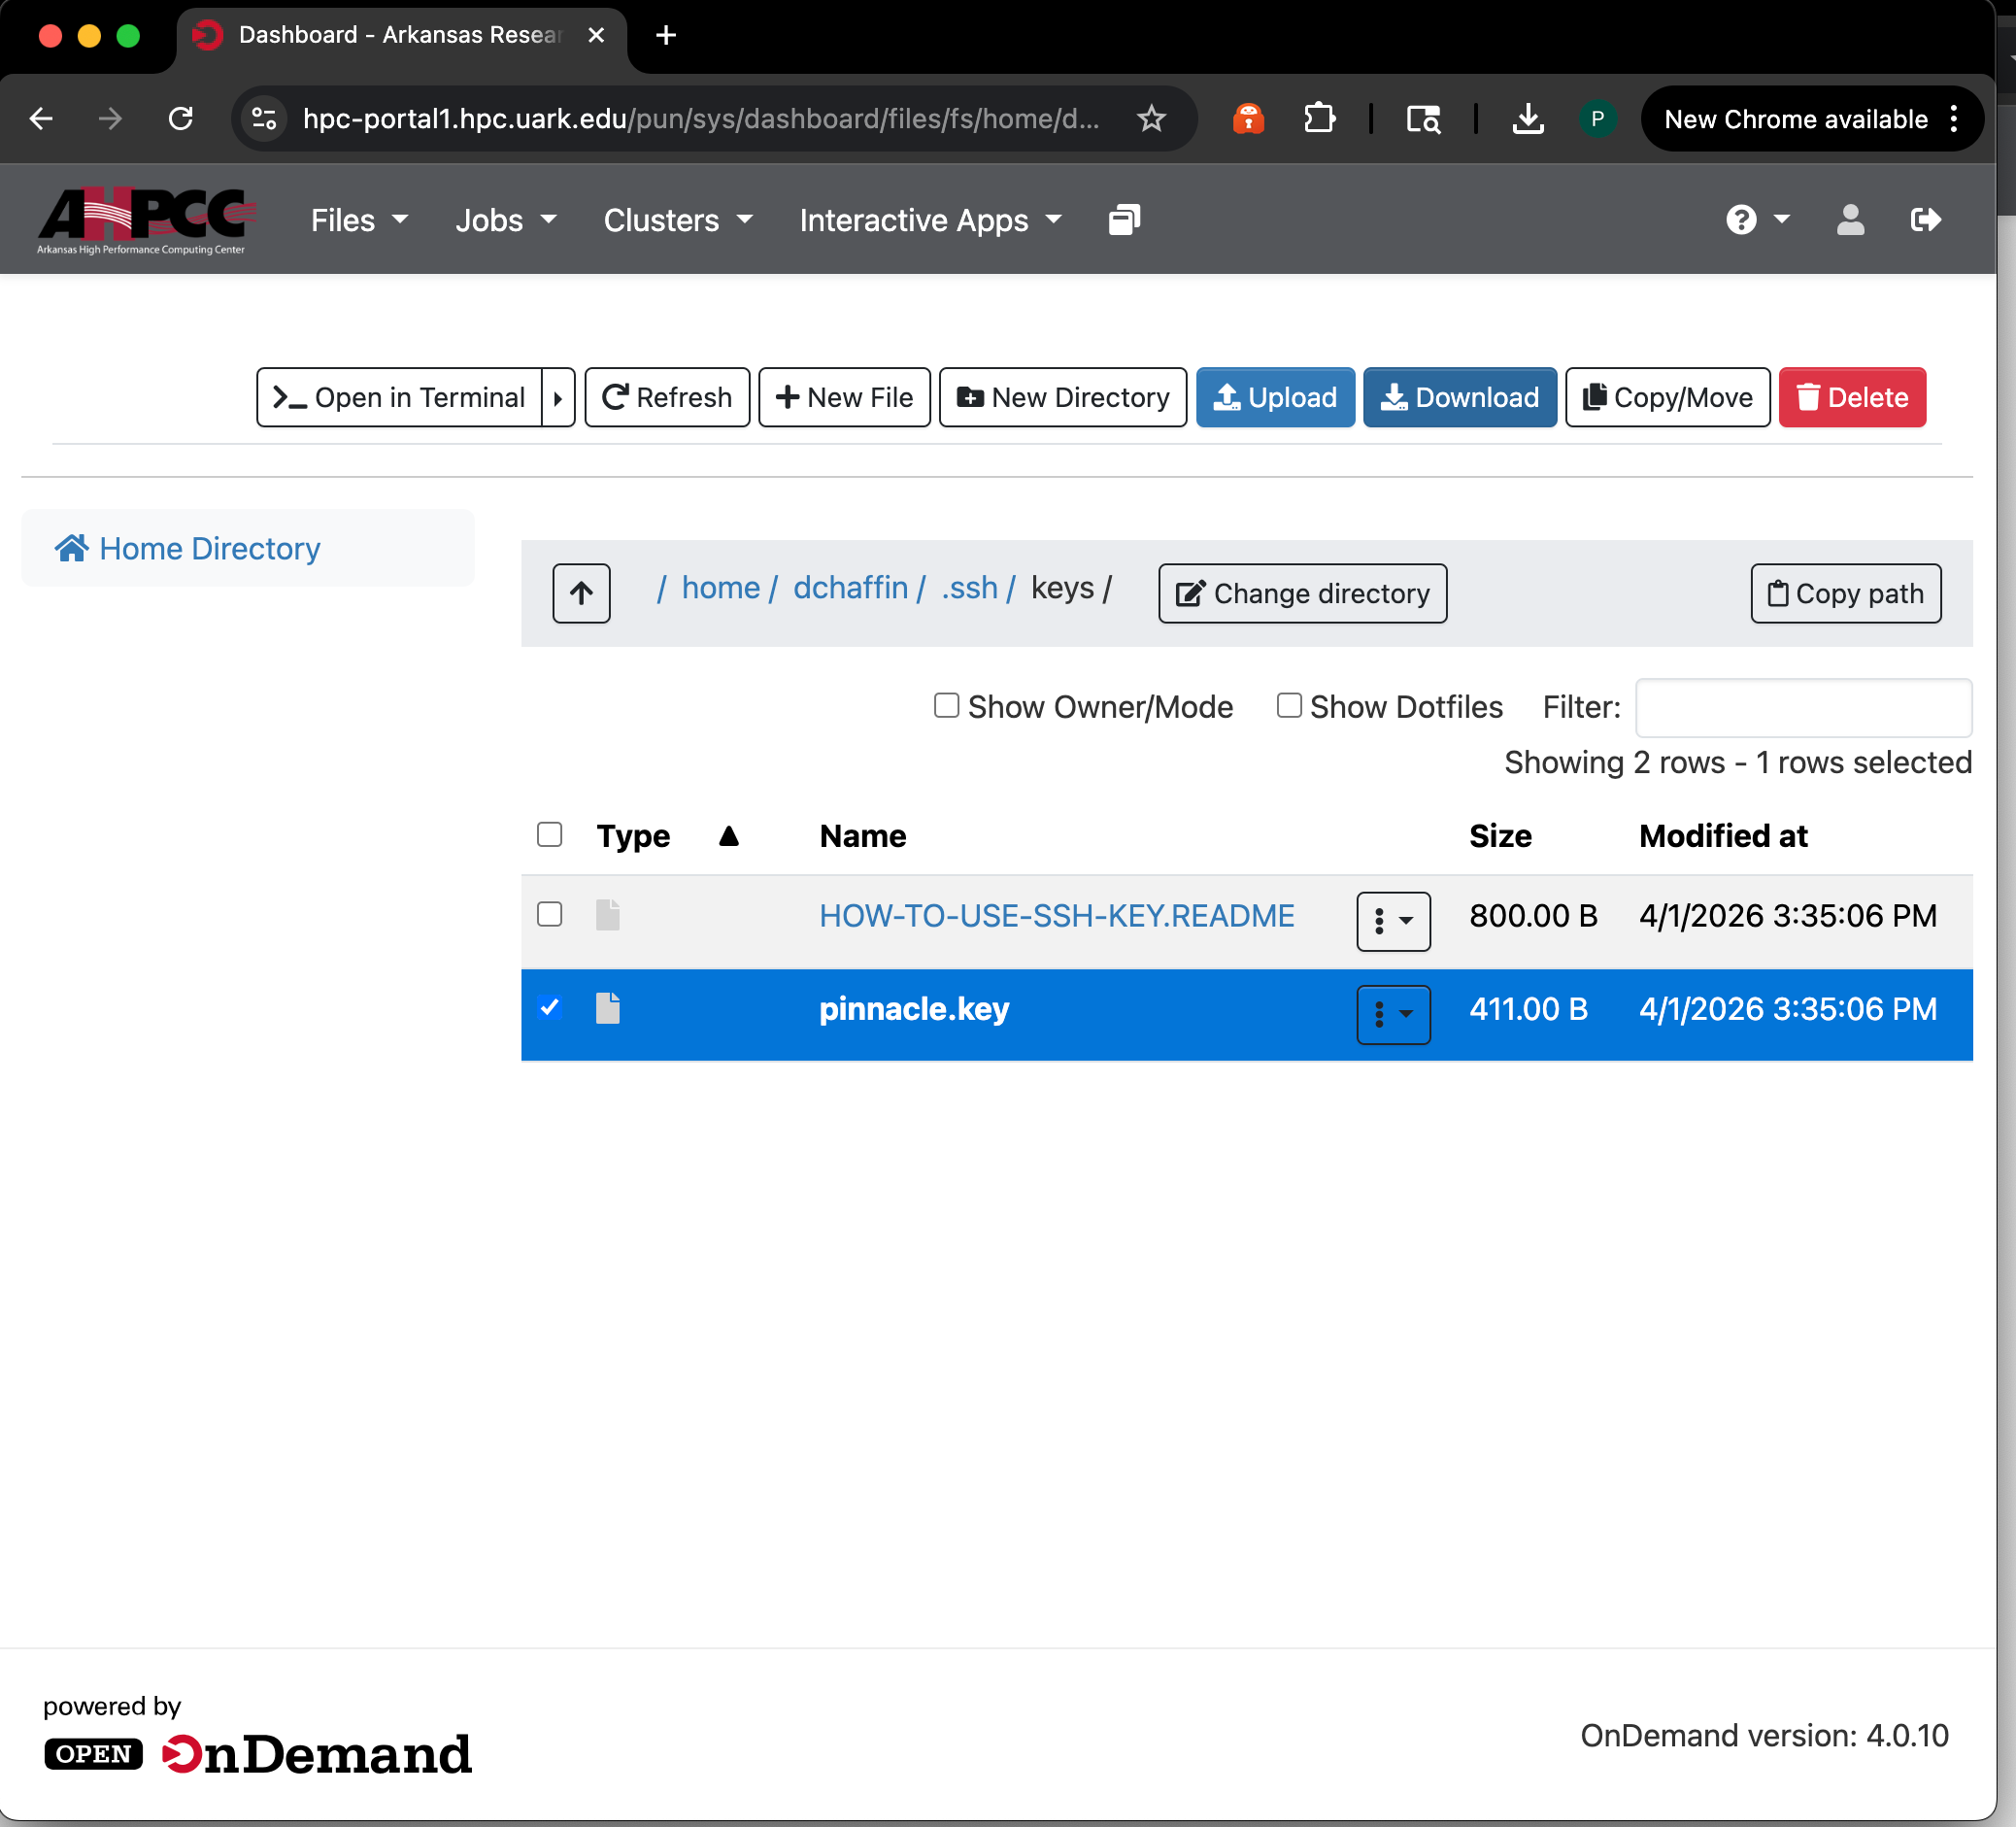Enable Show Dotfiles checkbox
Image resolution: width=2016 pixels, height=1827 pixels.
pyautogui.click(x=1289, y=705)
